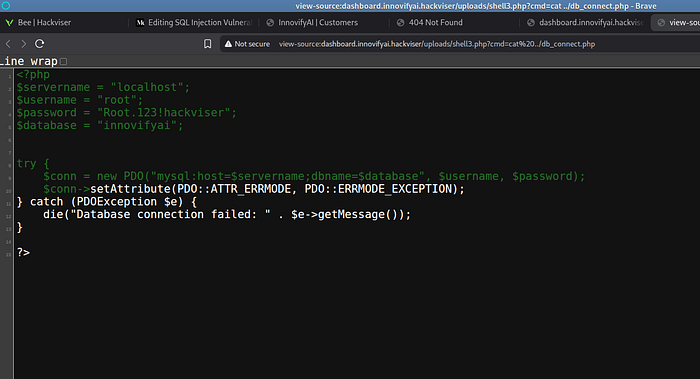Screen dimensions: 700x379
Task: Switch to Bee | Hackviser tab
Action: [64, 22]
